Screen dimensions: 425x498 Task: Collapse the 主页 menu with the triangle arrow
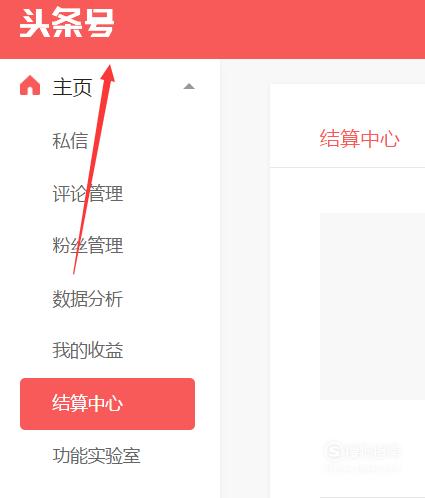189,87
